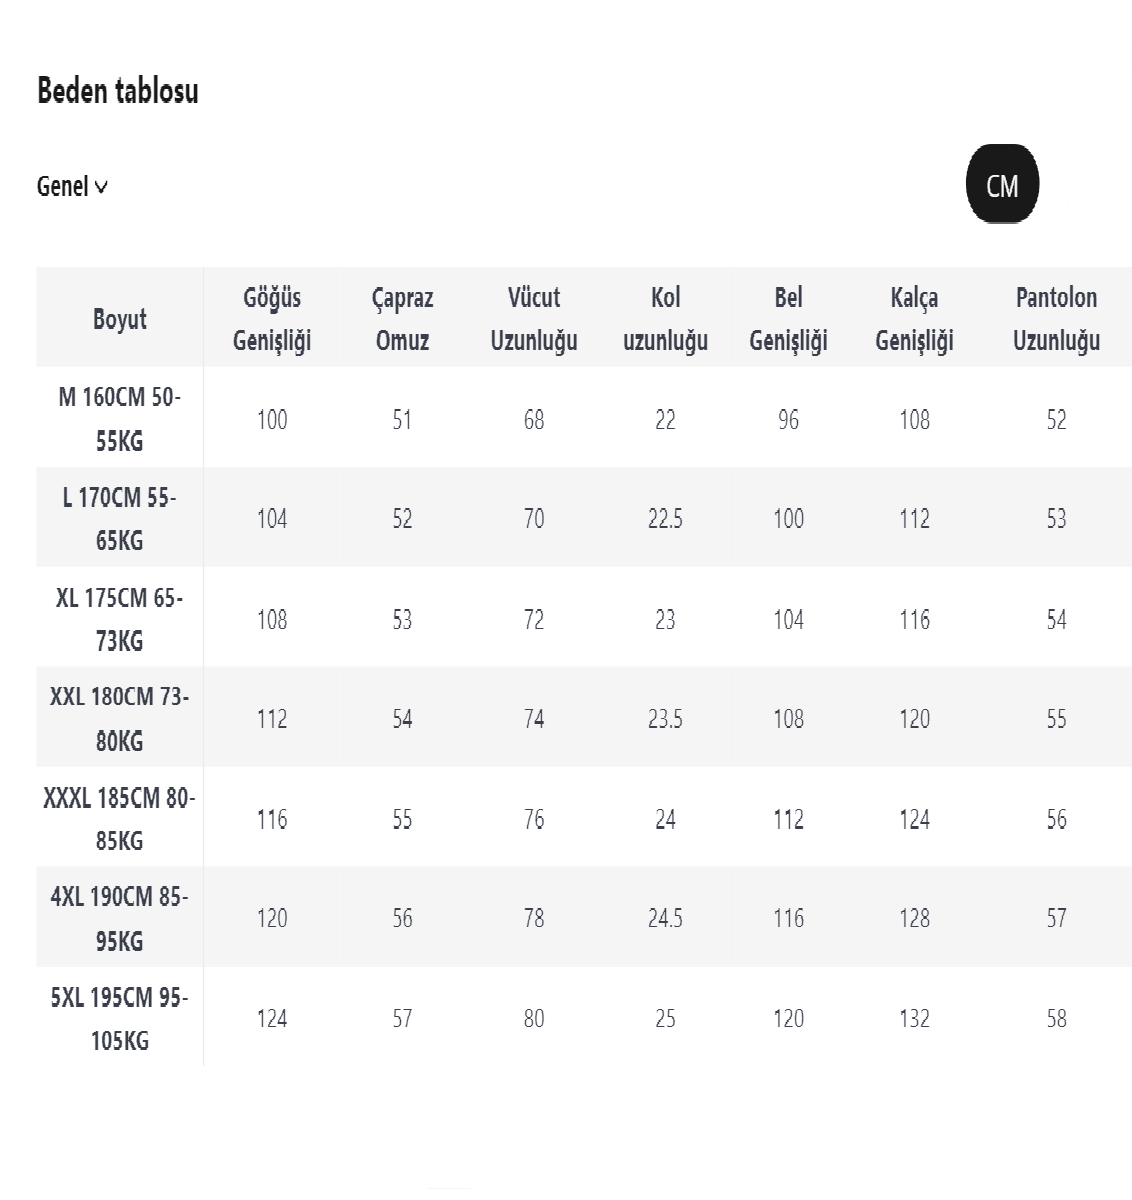
Task: Select the XXL 180CM 73-80KG size label
Action: coord(119,719)
